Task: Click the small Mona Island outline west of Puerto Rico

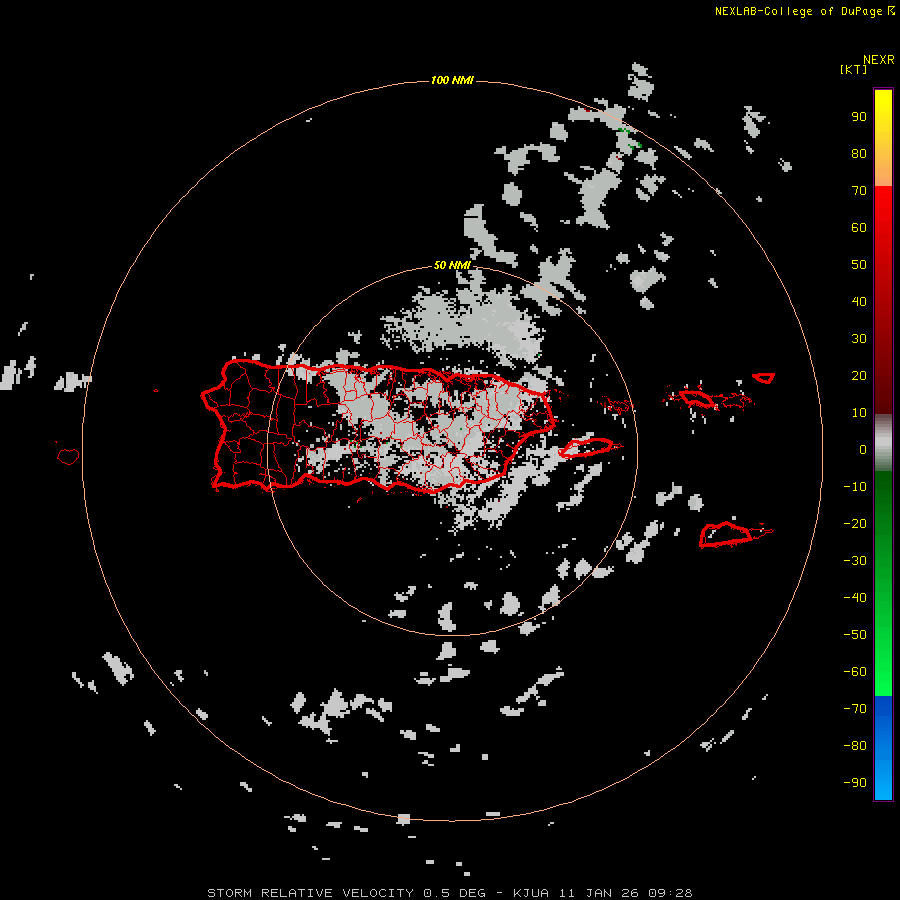Action: click(68, 456)
